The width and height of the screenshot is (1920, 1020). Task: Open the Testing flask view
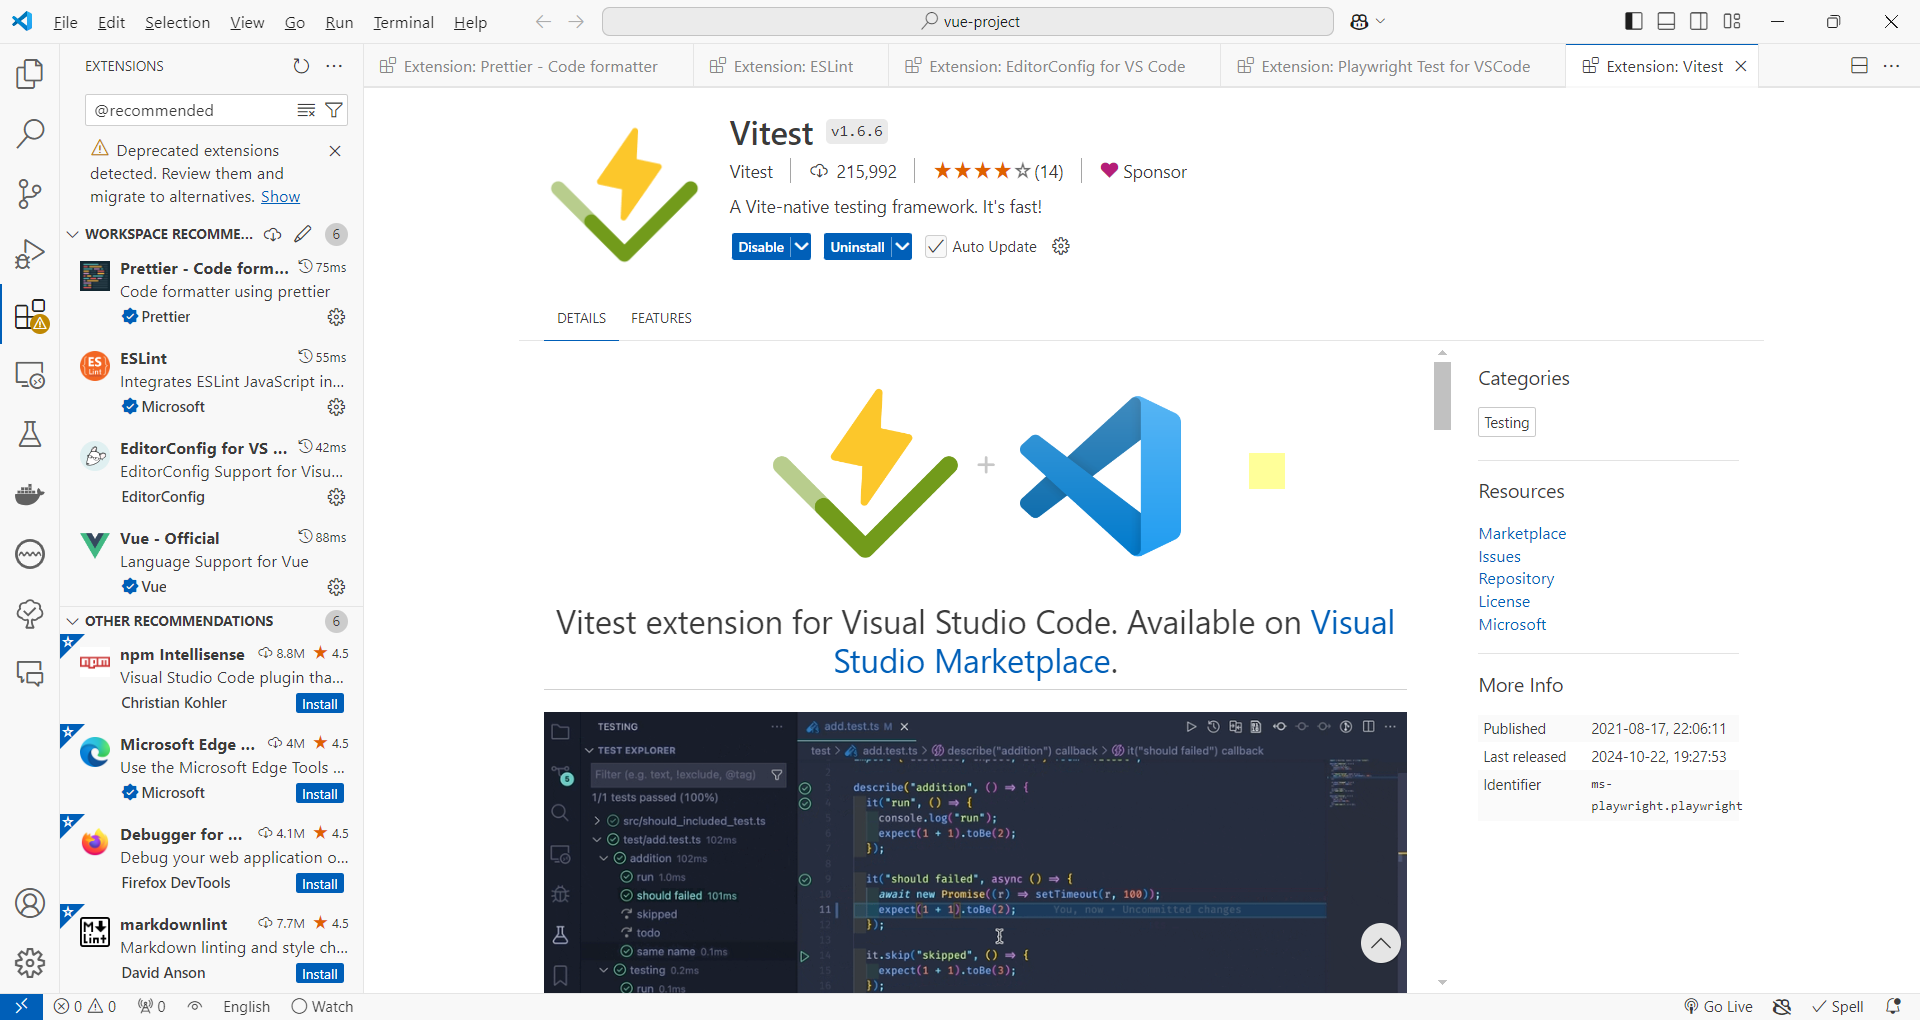click(30, 434)
